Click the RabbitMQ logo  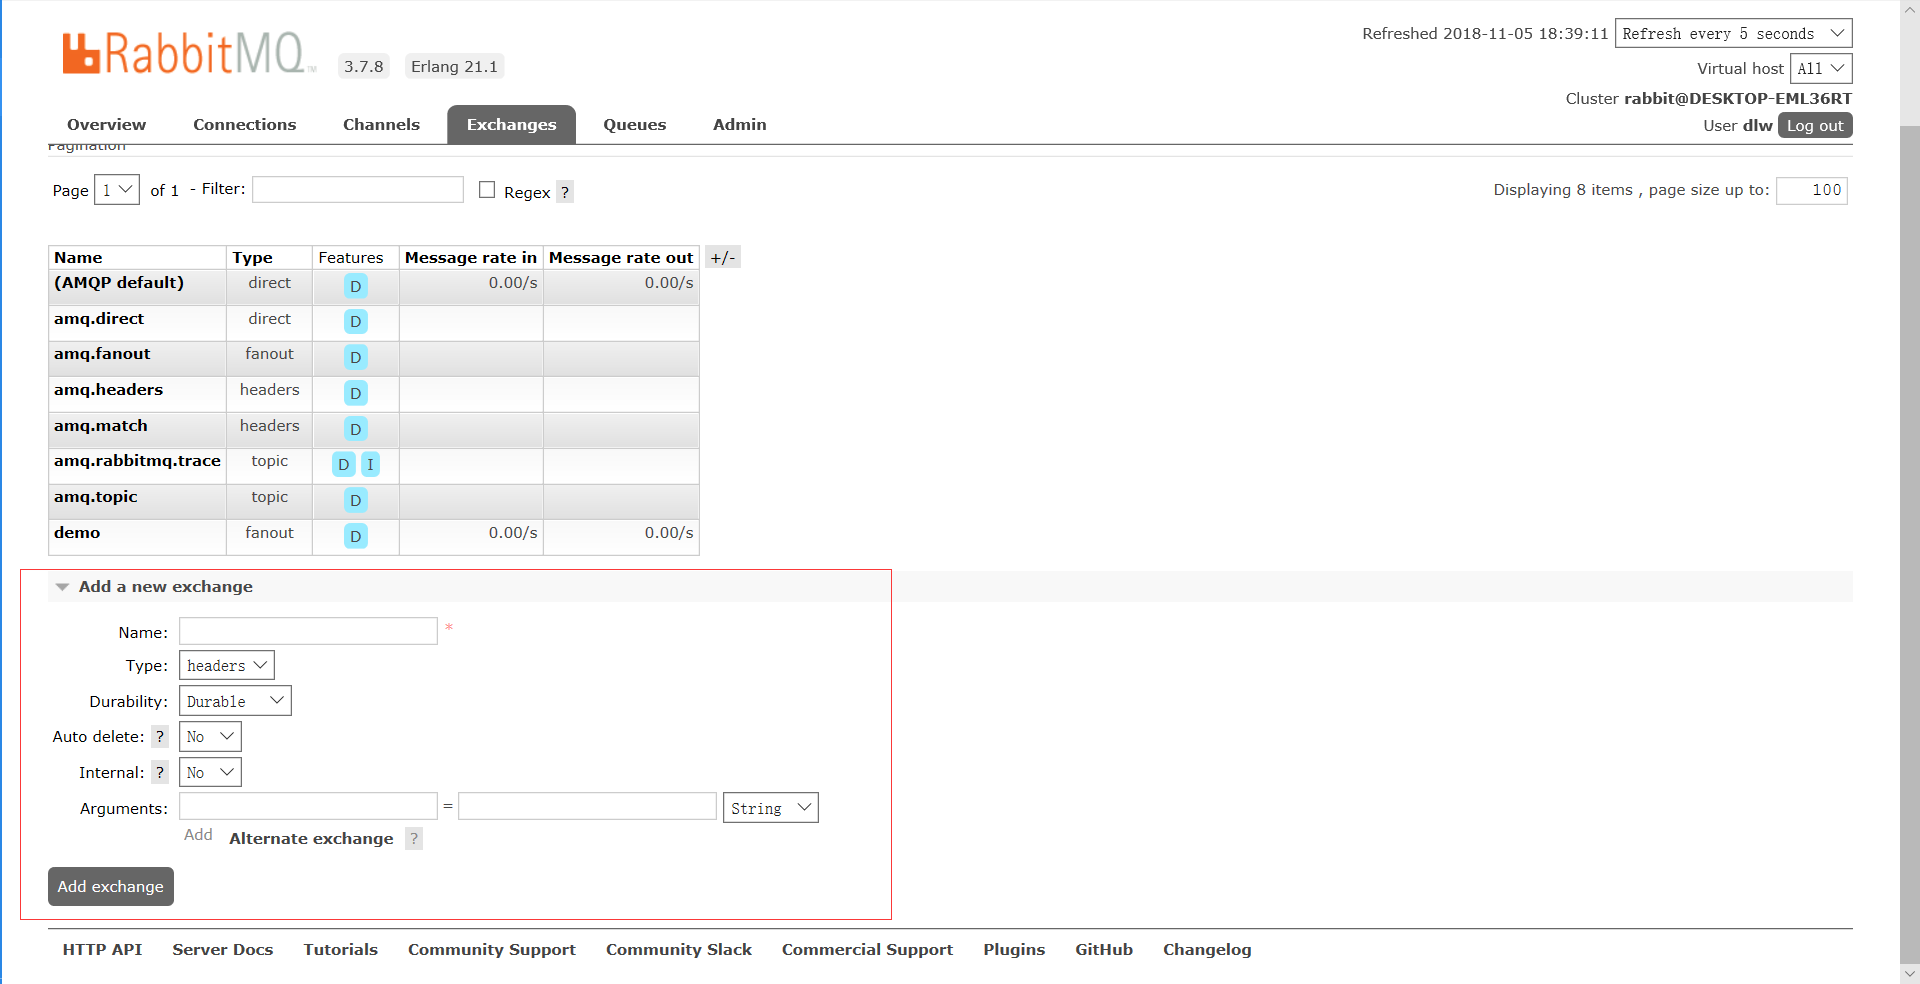188,53
